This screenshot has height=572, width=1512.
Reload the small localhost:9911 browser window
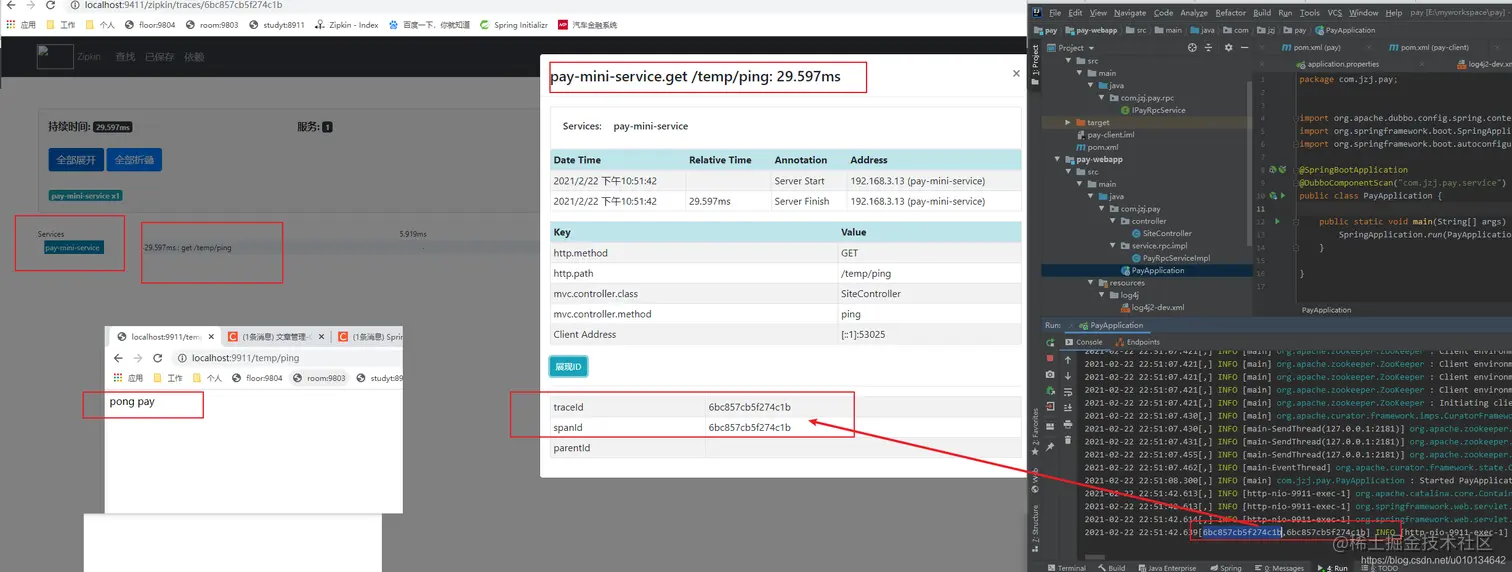(158, 358)
